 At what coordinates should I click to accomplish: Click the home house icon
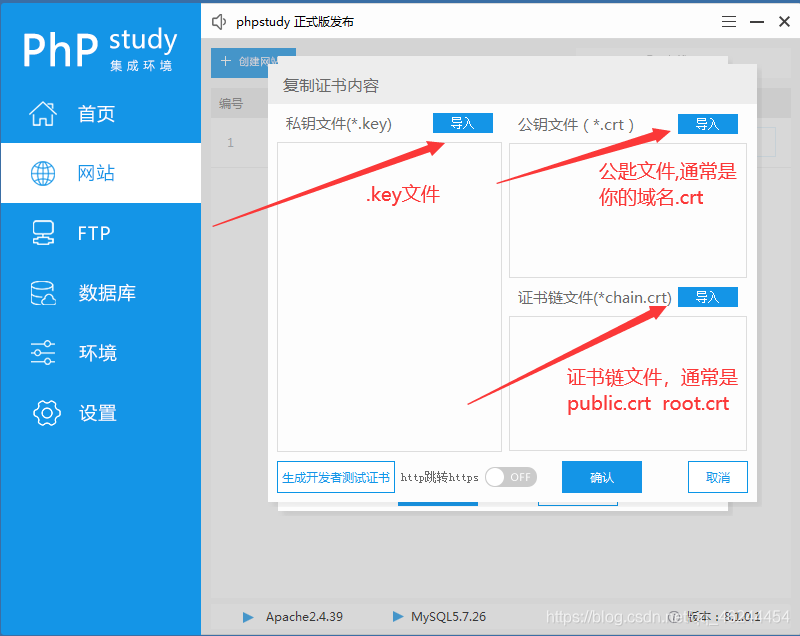point(43,113)
